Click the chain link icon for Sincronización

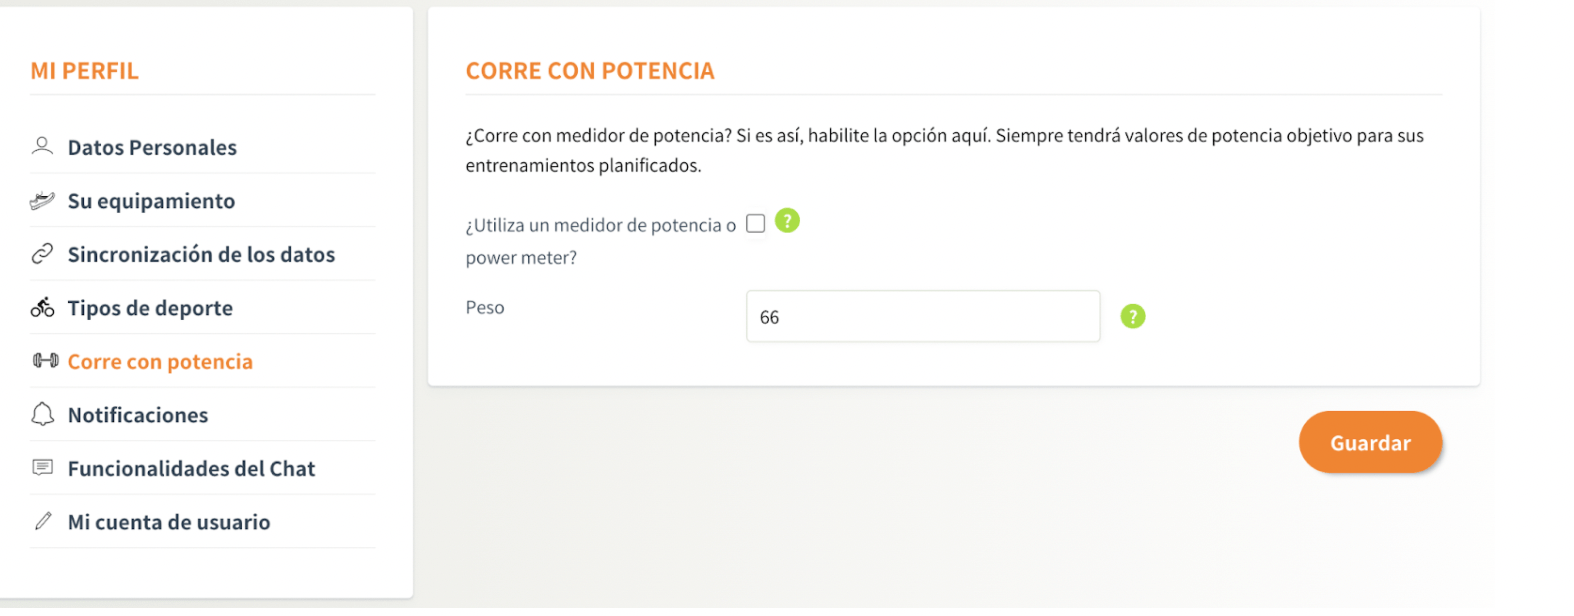pyautogui.click(x=42, y=254)
